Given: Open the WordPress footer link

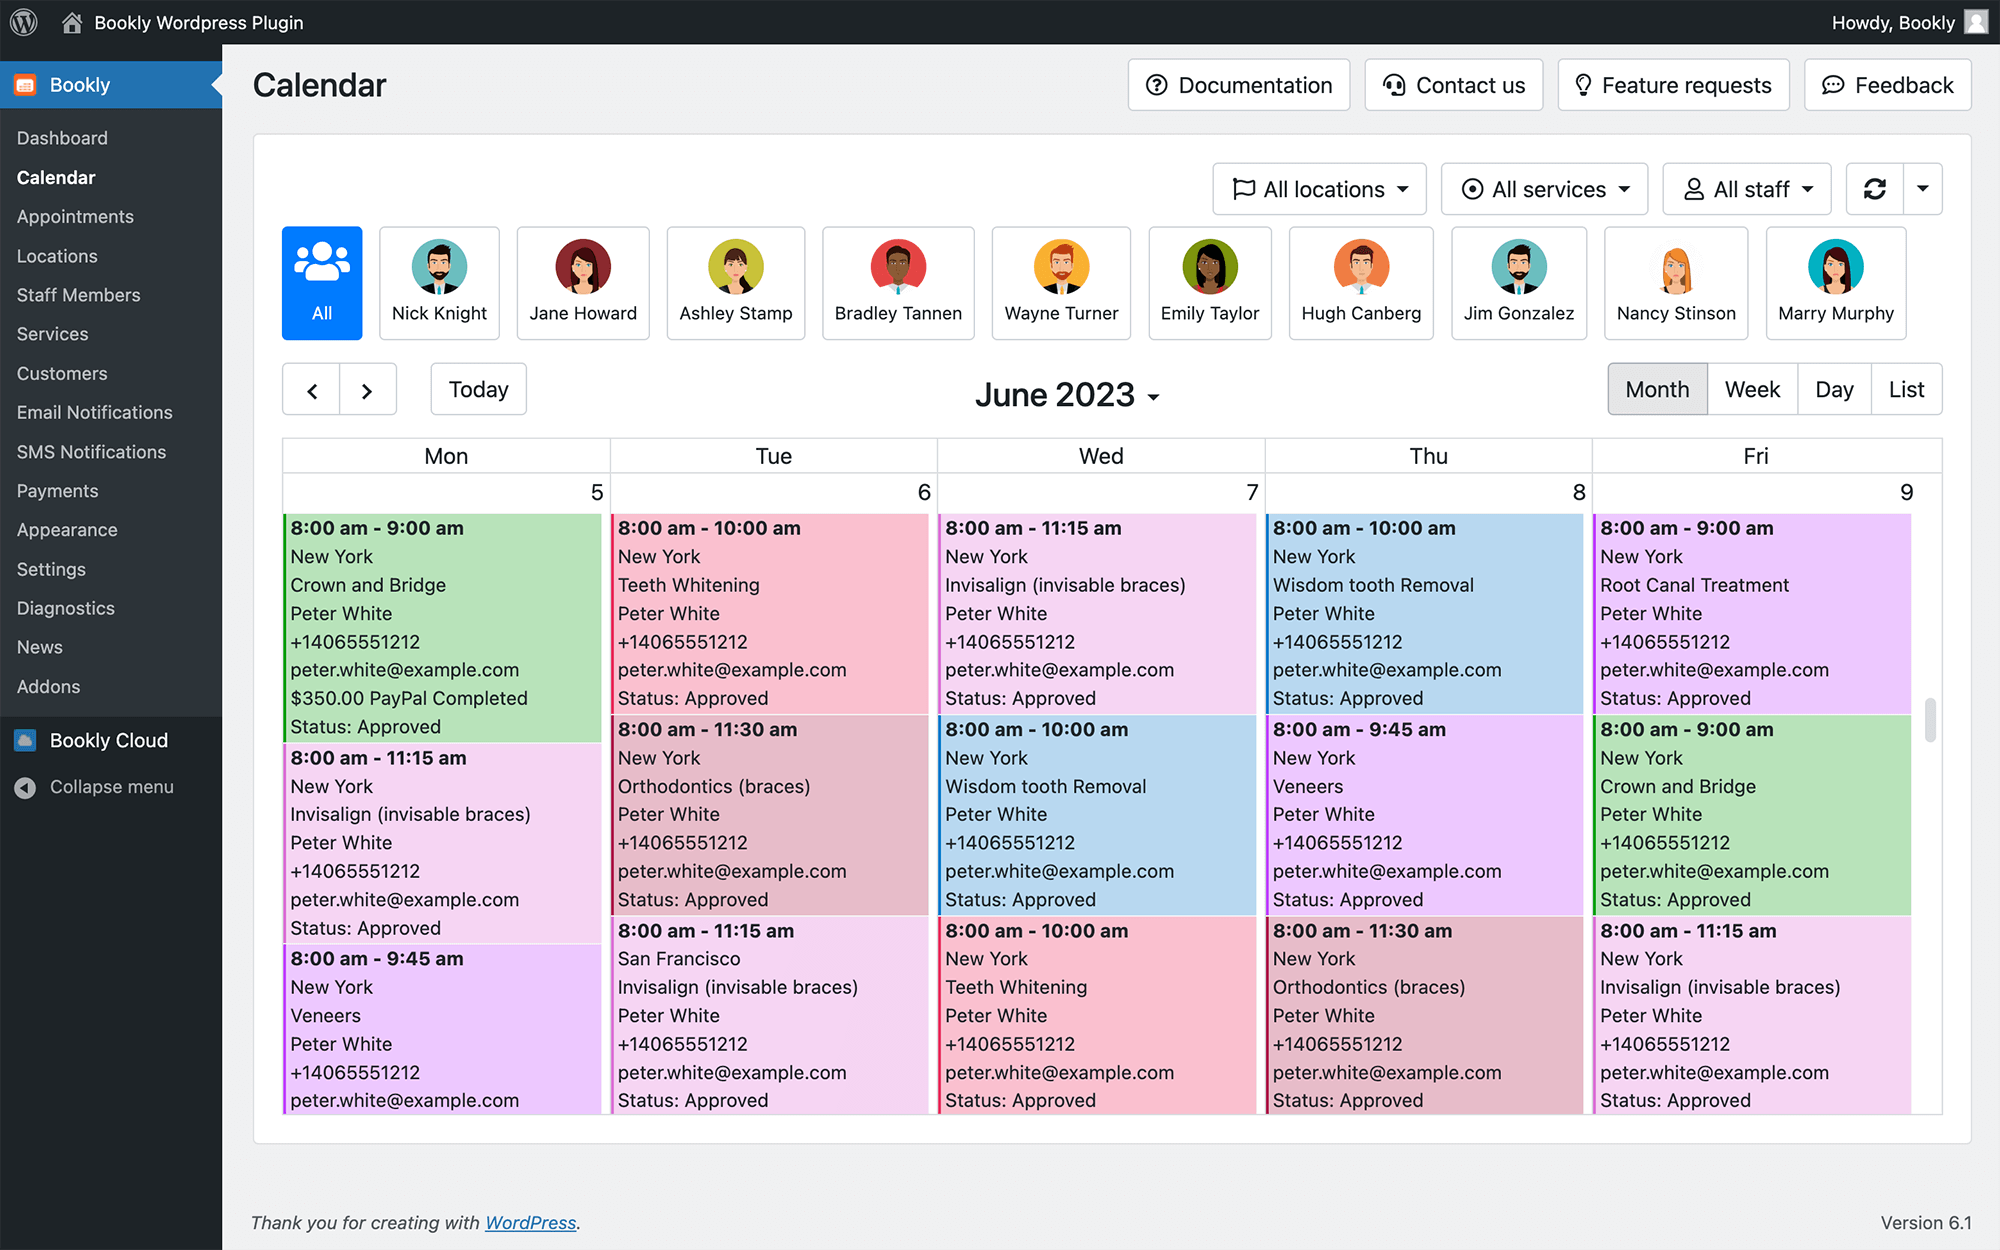Looking at the screenshot, I should (x=530, y=1222).
